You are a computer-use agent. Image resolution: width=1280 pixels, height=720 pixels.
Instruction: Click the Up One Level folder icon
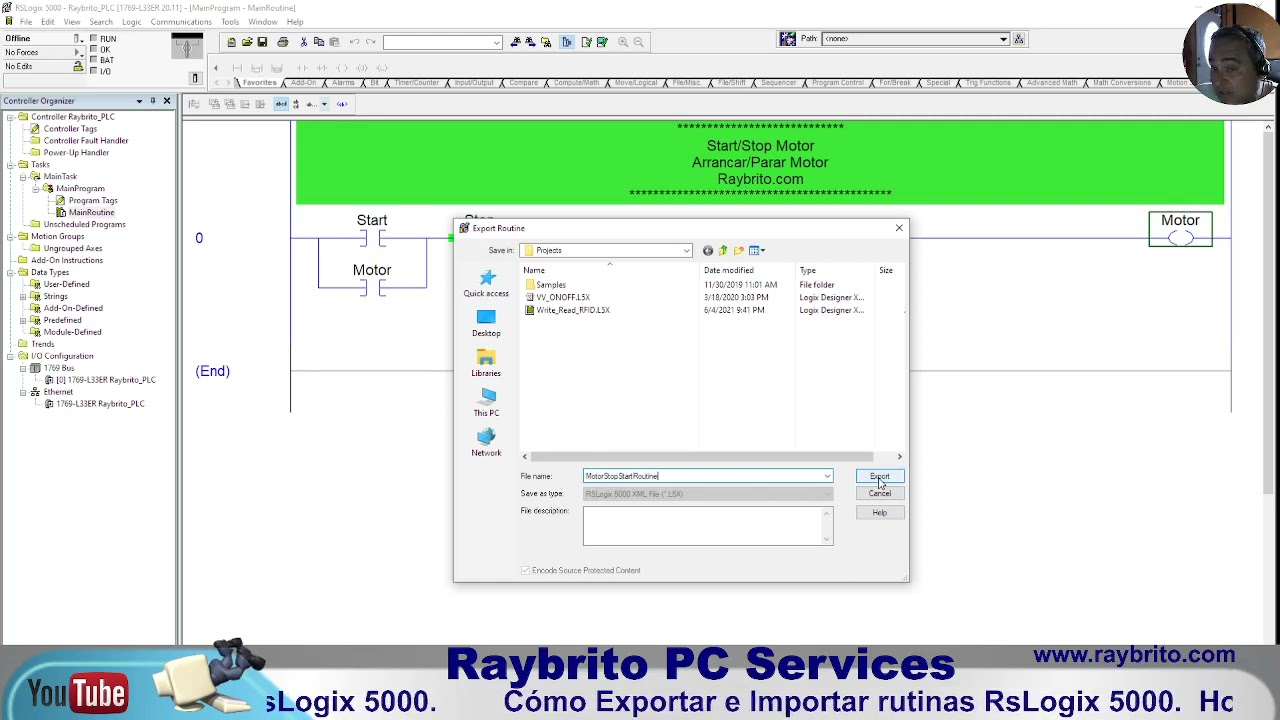(723, 251)
